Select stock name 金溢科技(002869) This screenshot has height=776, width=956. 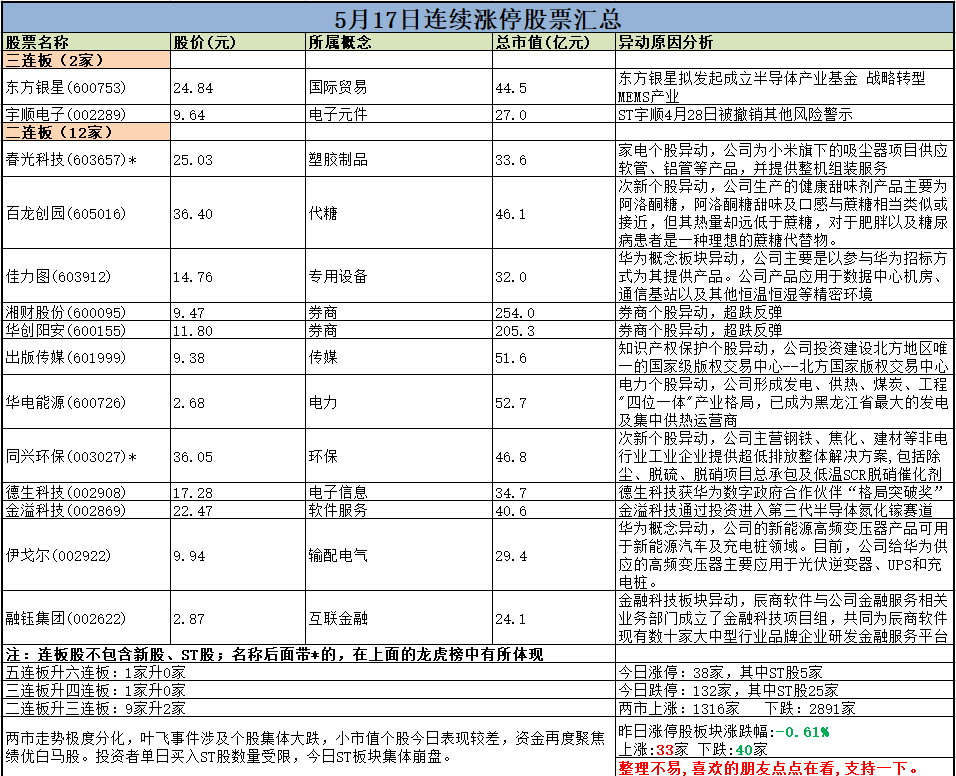(x=66, y=510)
